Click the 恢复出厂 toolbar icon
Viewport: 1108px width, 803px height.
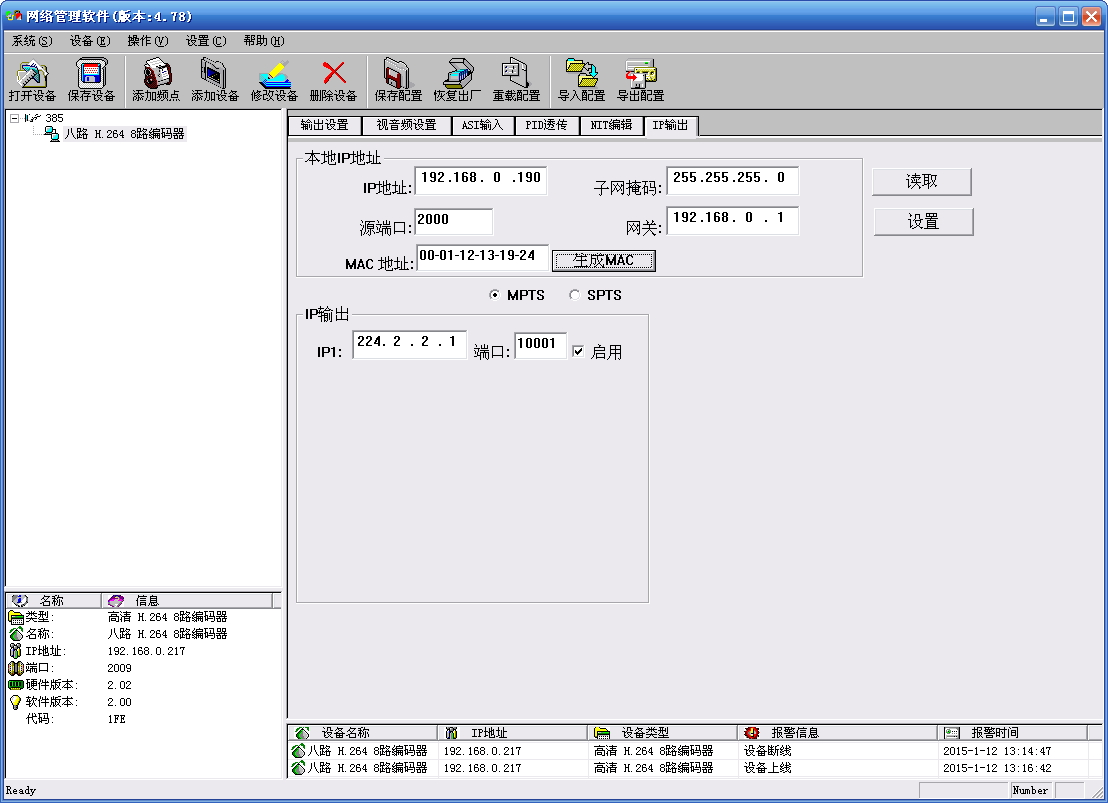457,80
